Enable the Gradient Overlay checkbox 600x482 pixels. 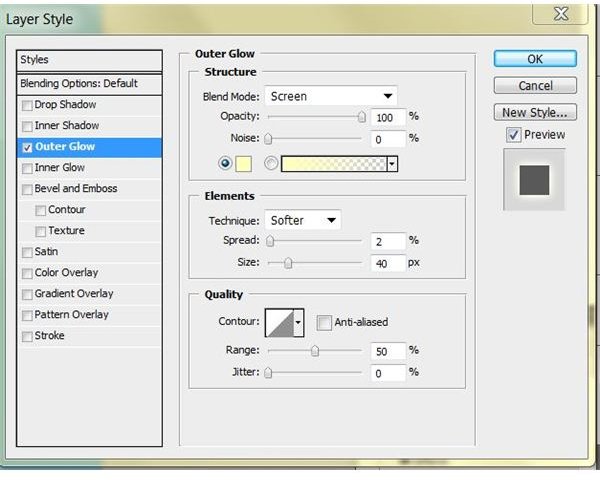pos(27,295)
